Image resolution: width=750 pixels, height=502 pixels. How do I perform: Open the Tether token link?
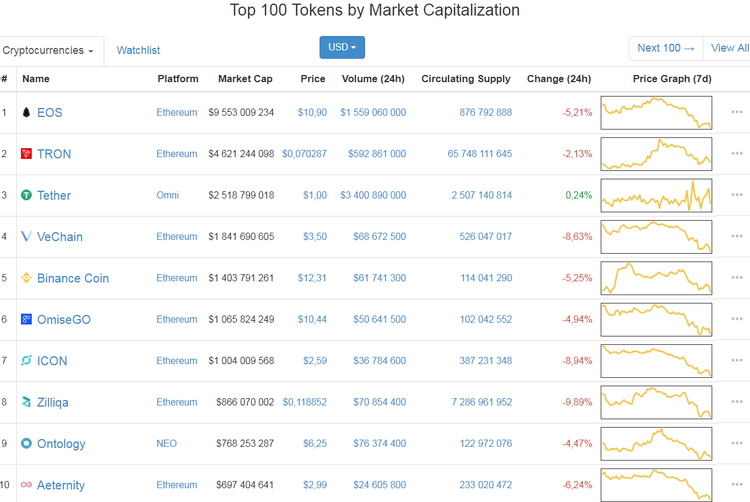tap(54, 196)
